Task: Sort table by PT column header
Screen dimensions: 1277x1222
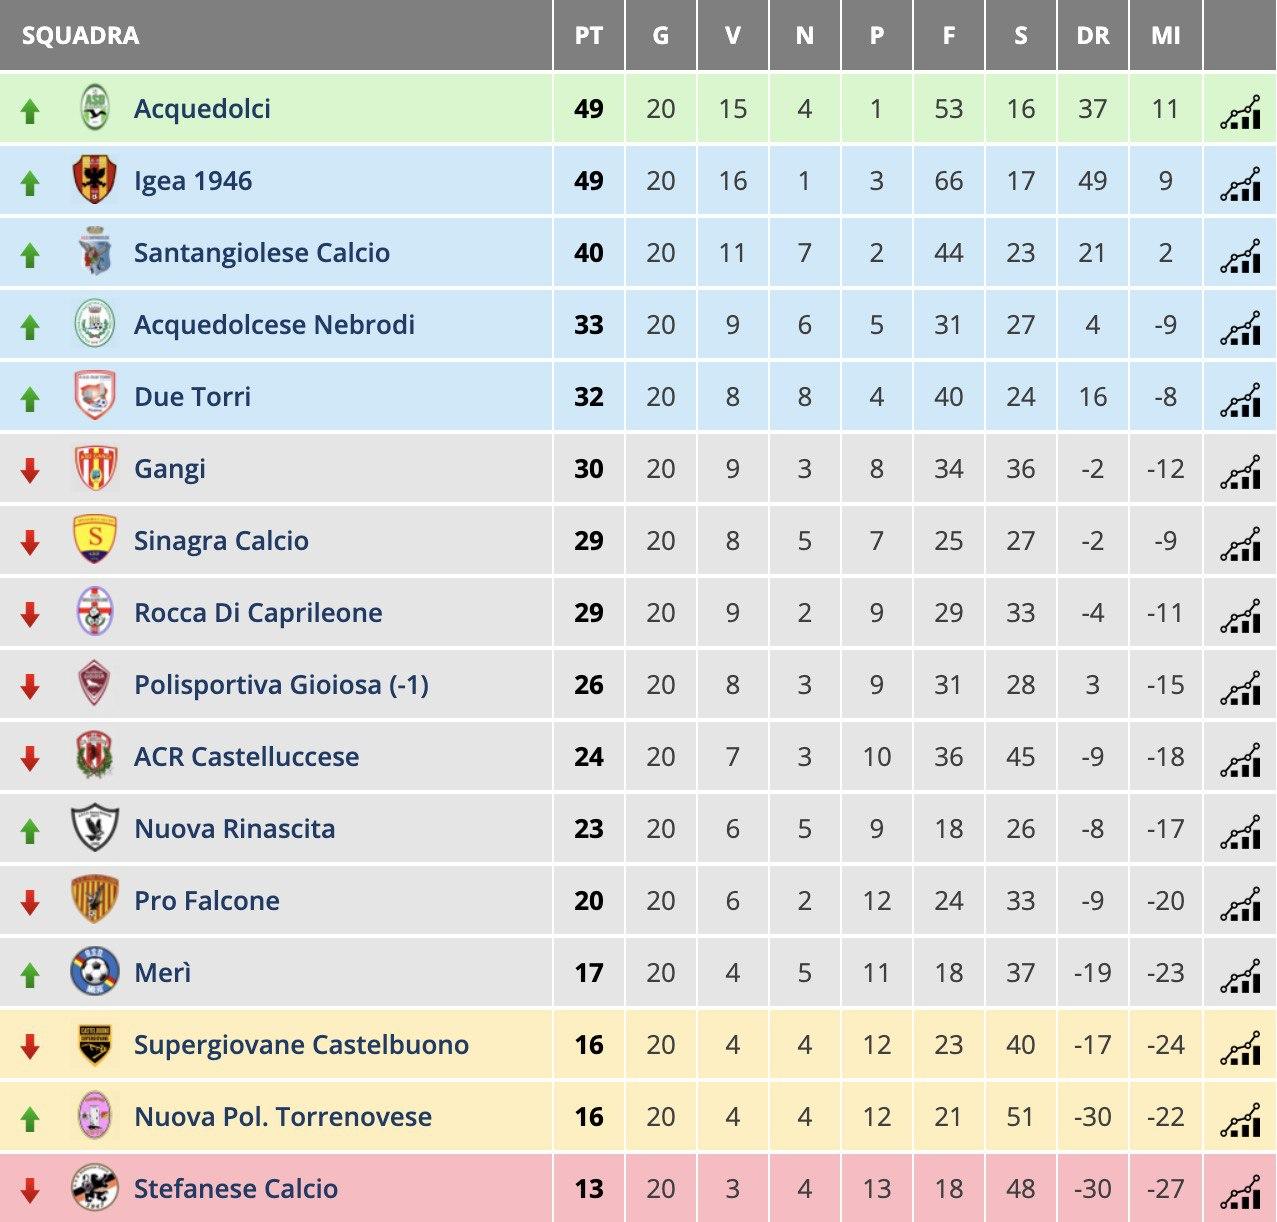Action: [589, 36]
